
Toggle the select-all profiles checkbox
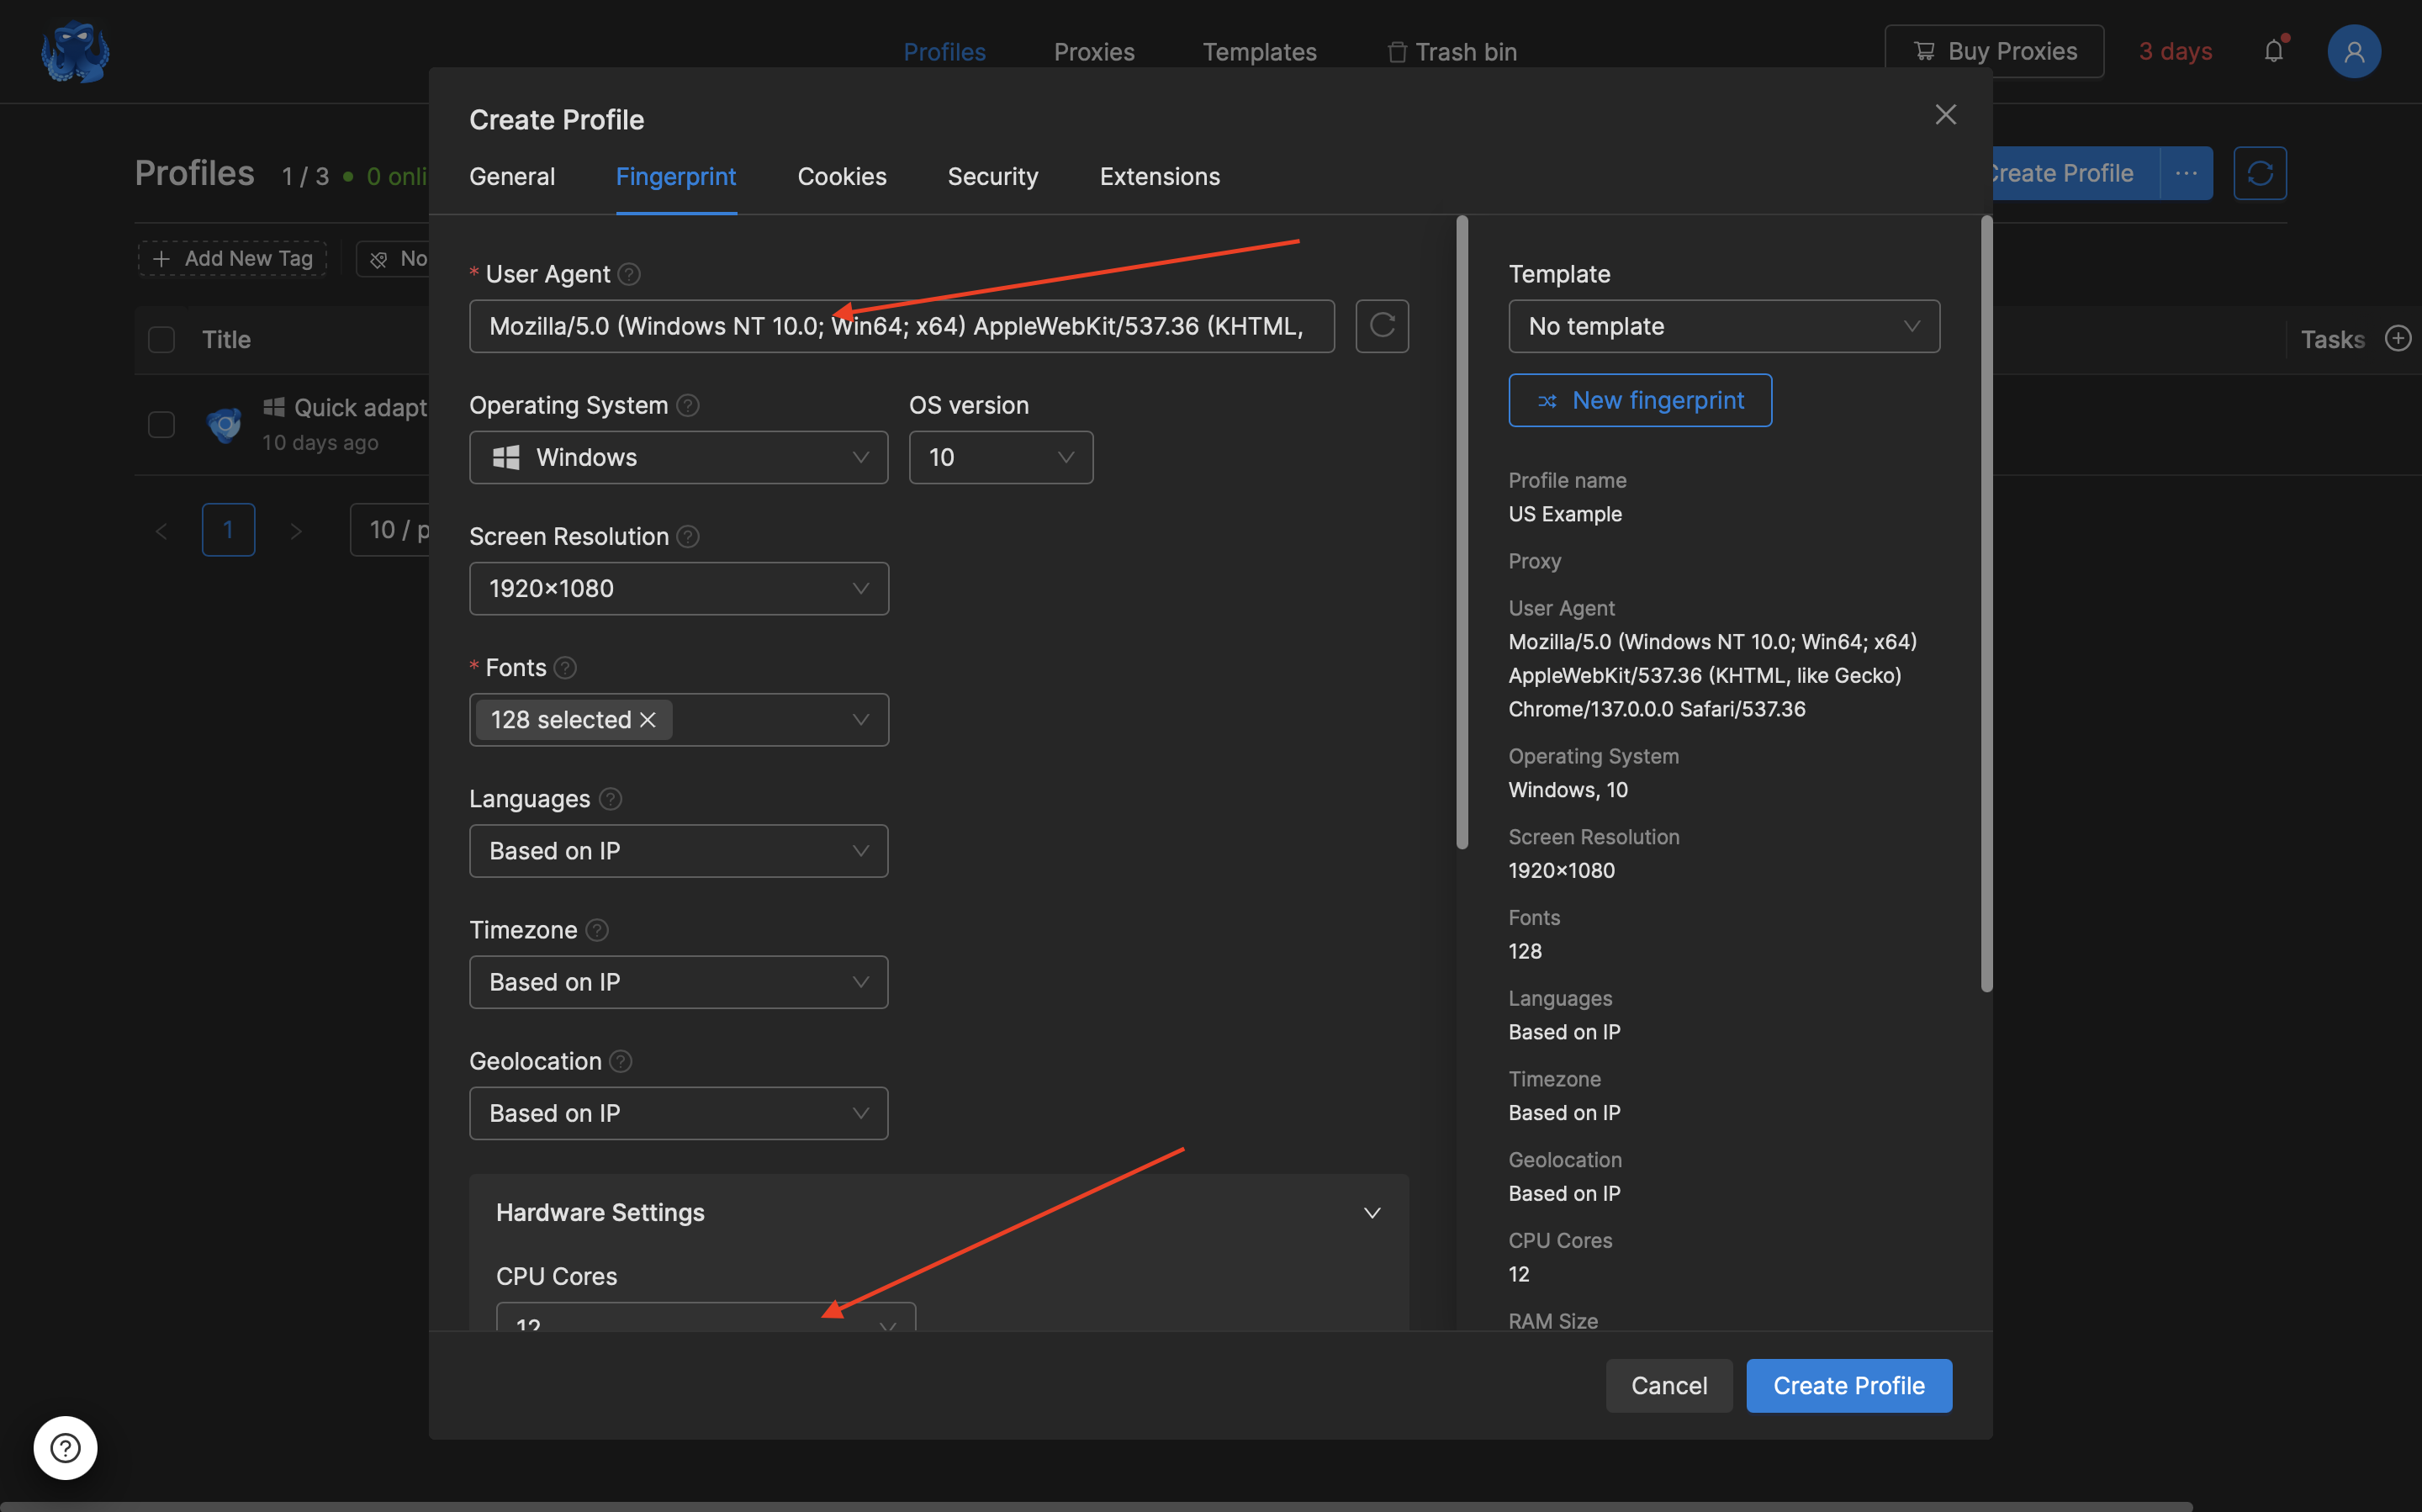tap(161, 340)
